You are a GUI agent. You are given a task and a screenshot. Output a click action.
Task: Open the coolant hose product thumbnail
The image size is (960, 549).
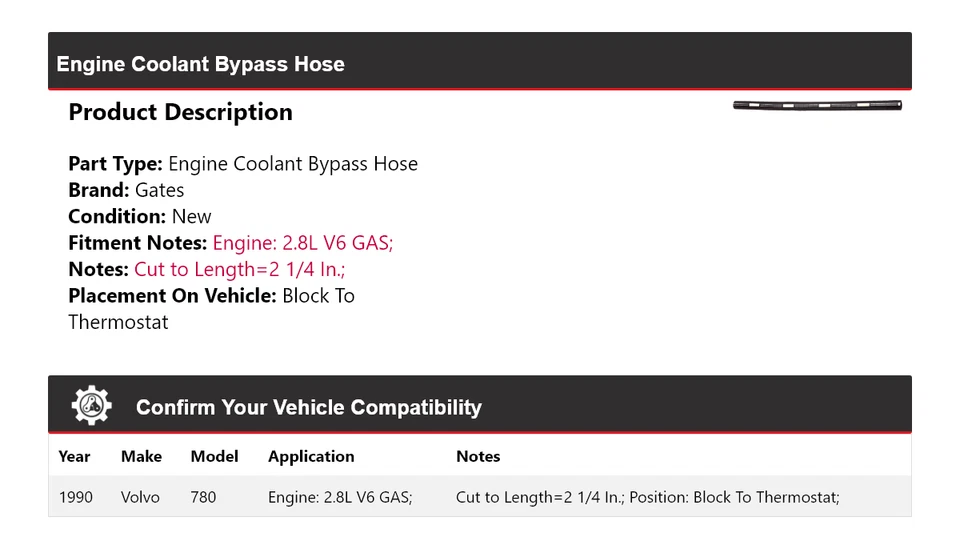pos(817,105)
